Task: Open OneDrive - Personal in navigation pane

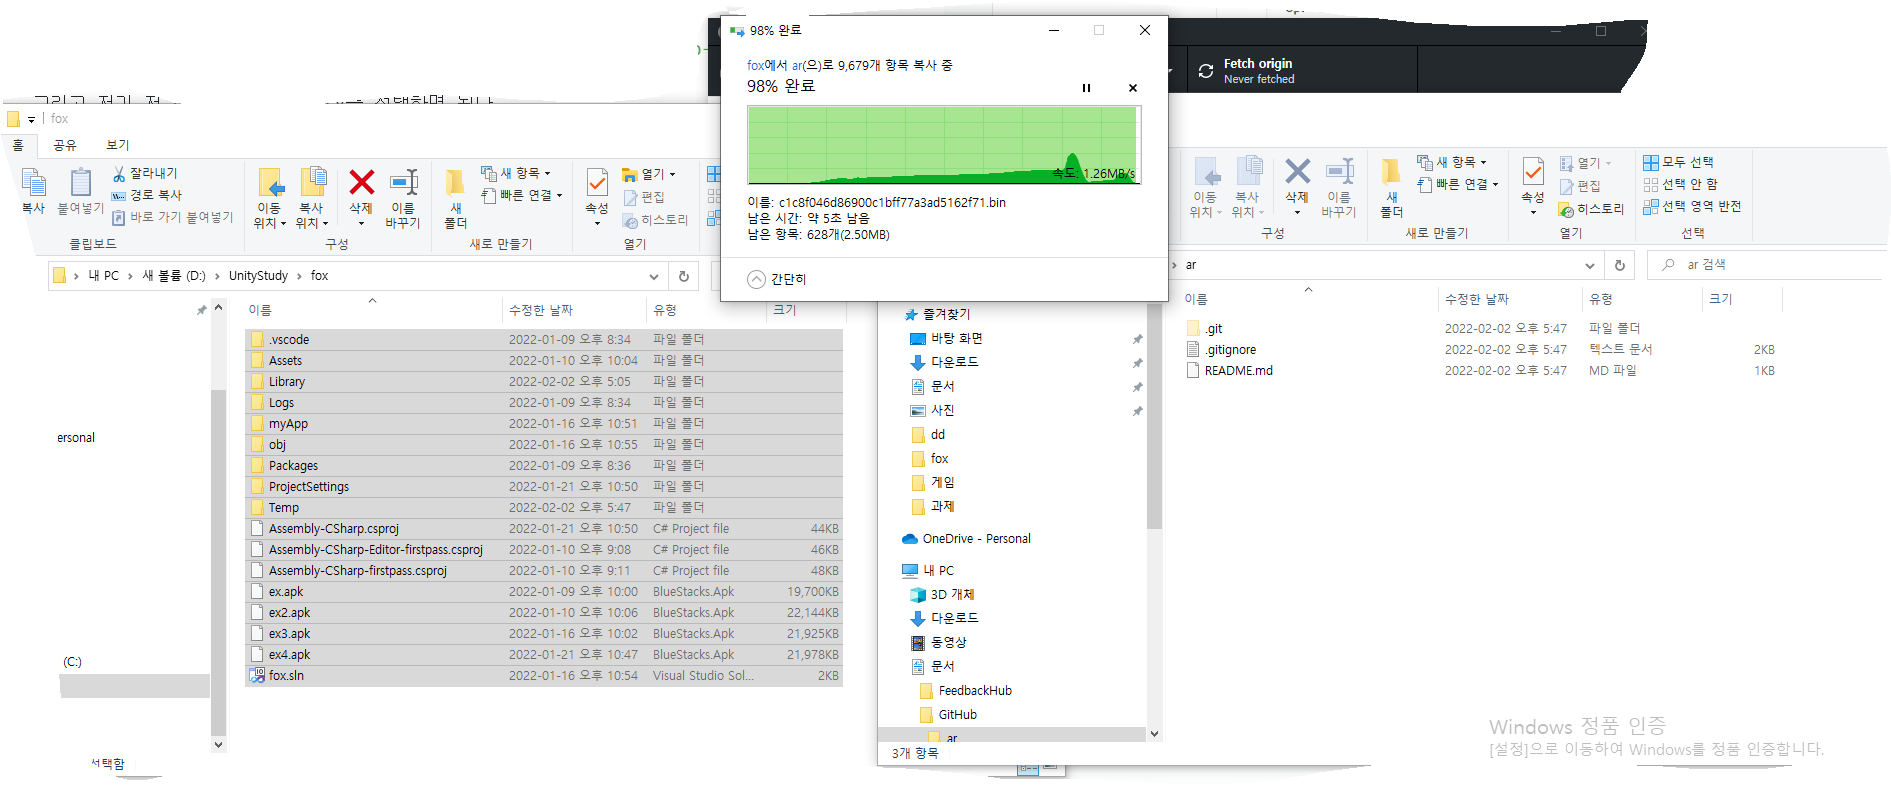Action: pyautogui.click(x=966, y=539)
